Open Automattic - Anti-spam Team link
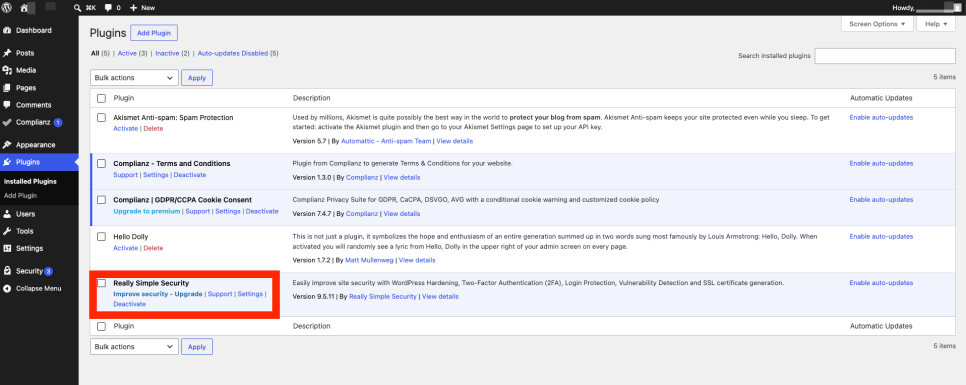966x385 pixels. point(386,141)
